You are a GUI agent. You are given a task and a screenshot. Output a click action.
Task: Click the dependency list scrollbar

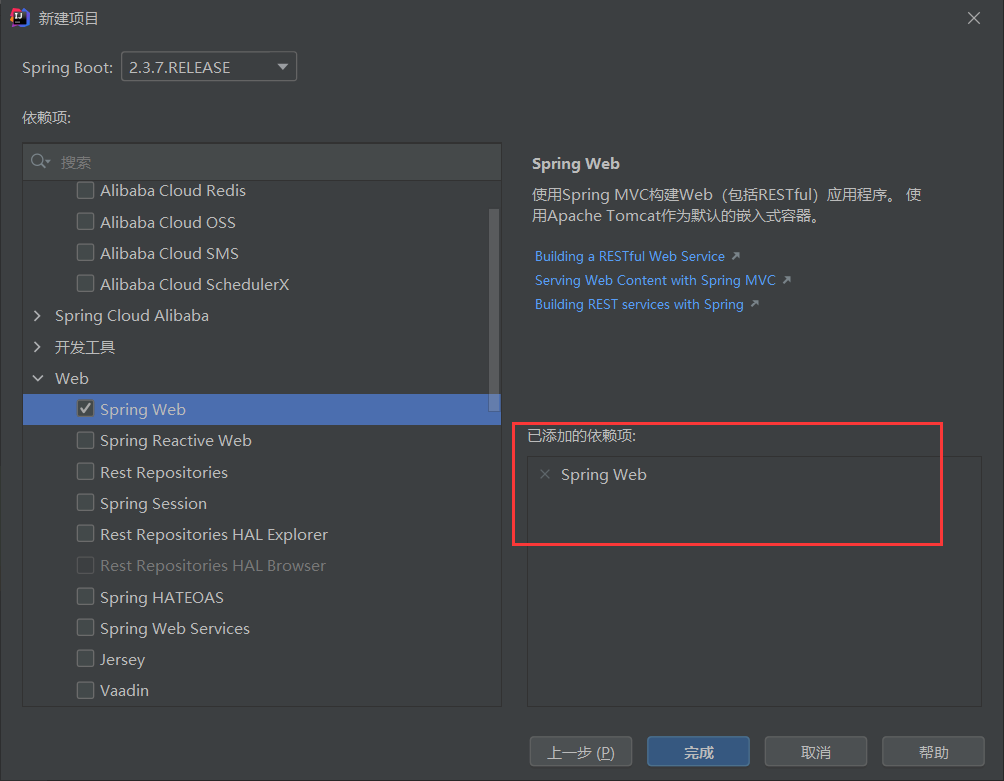(494, 310)
